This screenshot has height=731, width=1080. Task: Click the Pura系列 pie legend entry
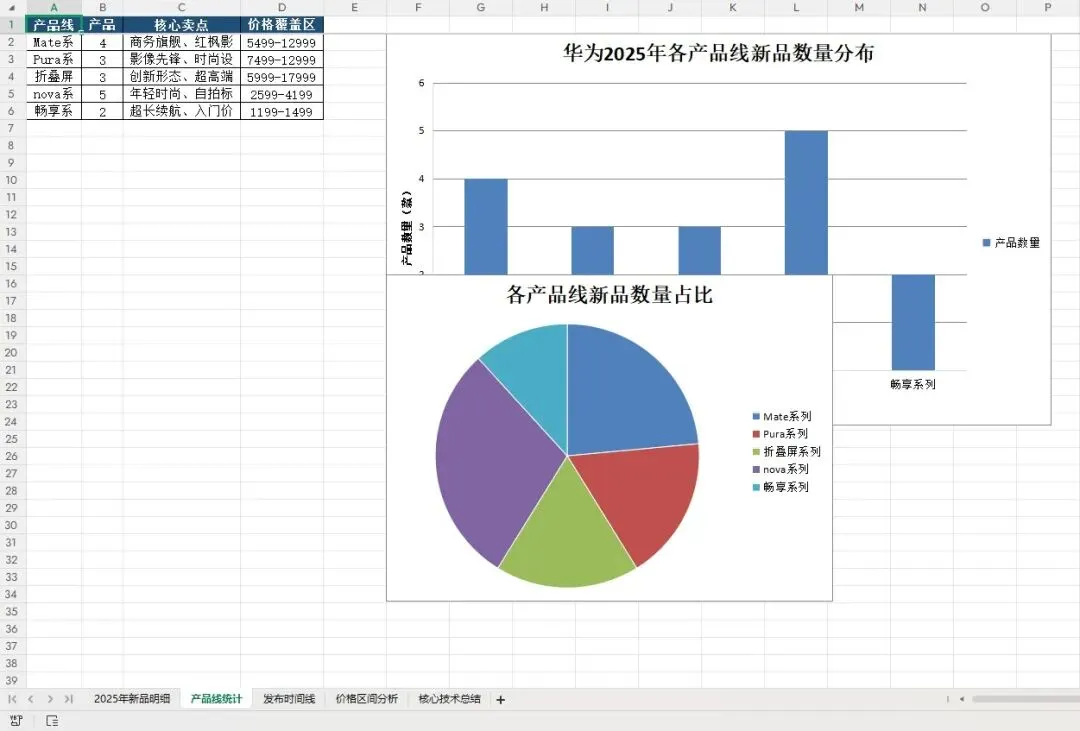[x=780, y=433]
